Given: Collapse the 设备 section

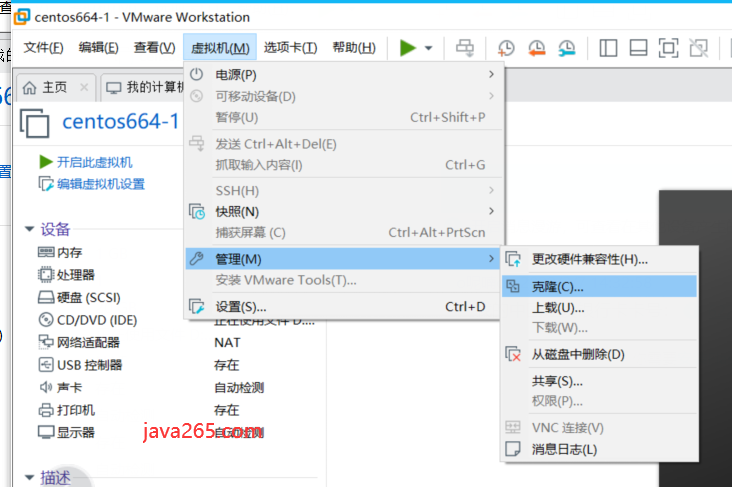Looking at the screenshot, I should click(x=29, y=229).
